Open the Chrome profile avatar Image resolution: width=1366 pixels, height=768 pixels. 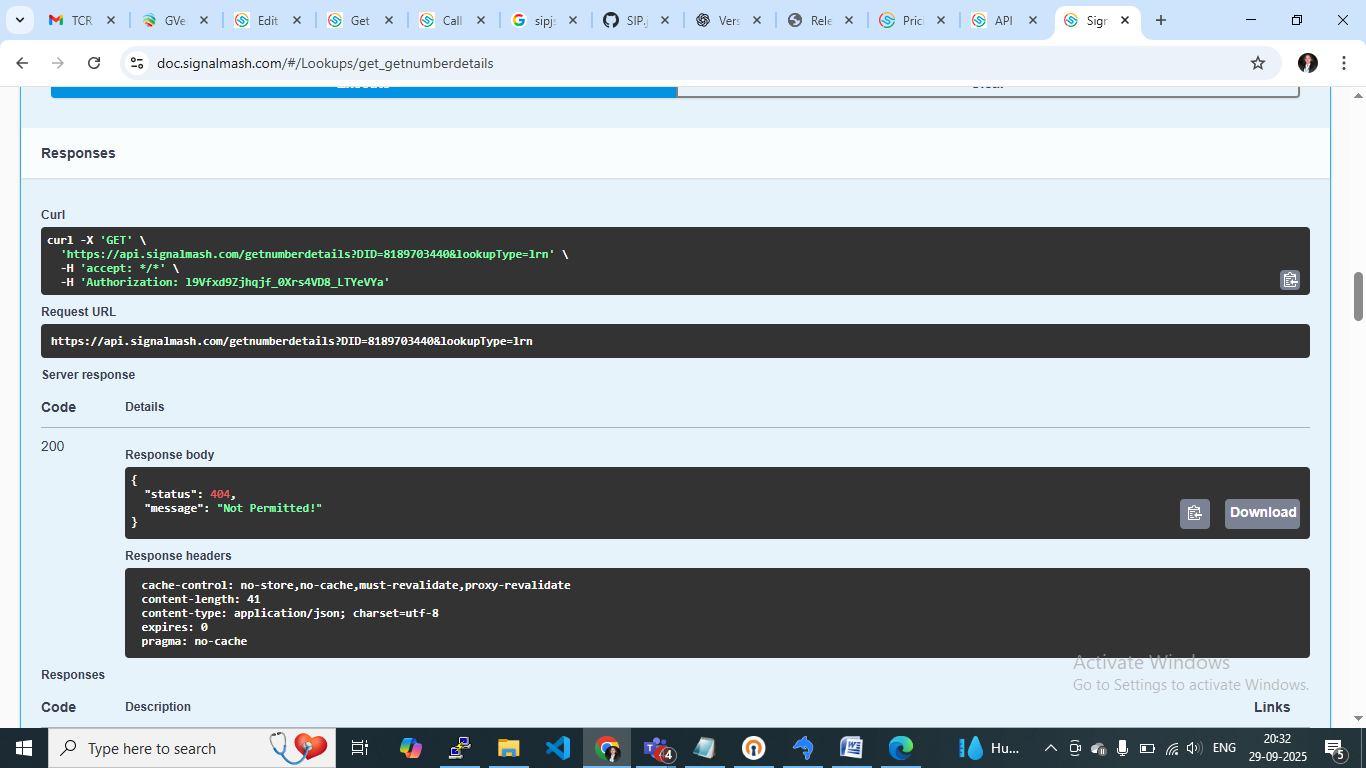tap(1308, 63)
